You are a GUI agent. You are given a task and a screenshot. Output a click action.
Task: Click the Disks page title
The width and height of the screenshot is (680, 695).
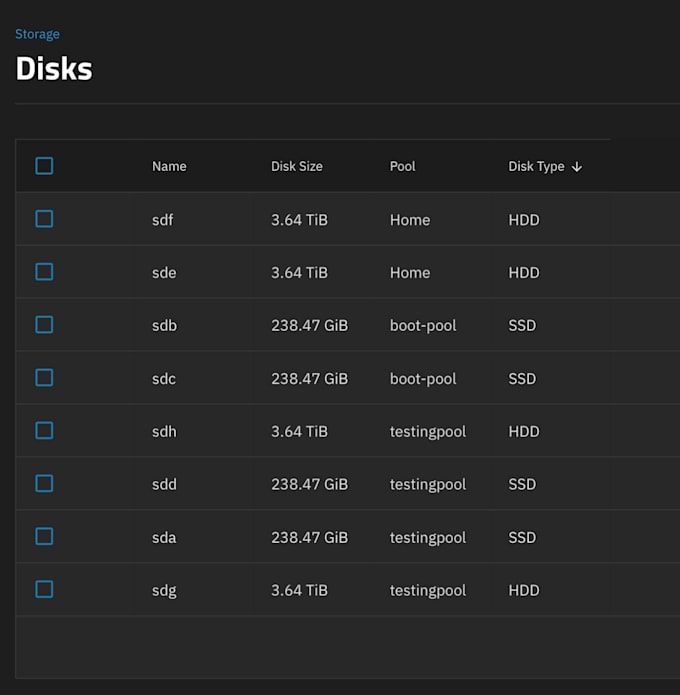click(x=54, y=69)
